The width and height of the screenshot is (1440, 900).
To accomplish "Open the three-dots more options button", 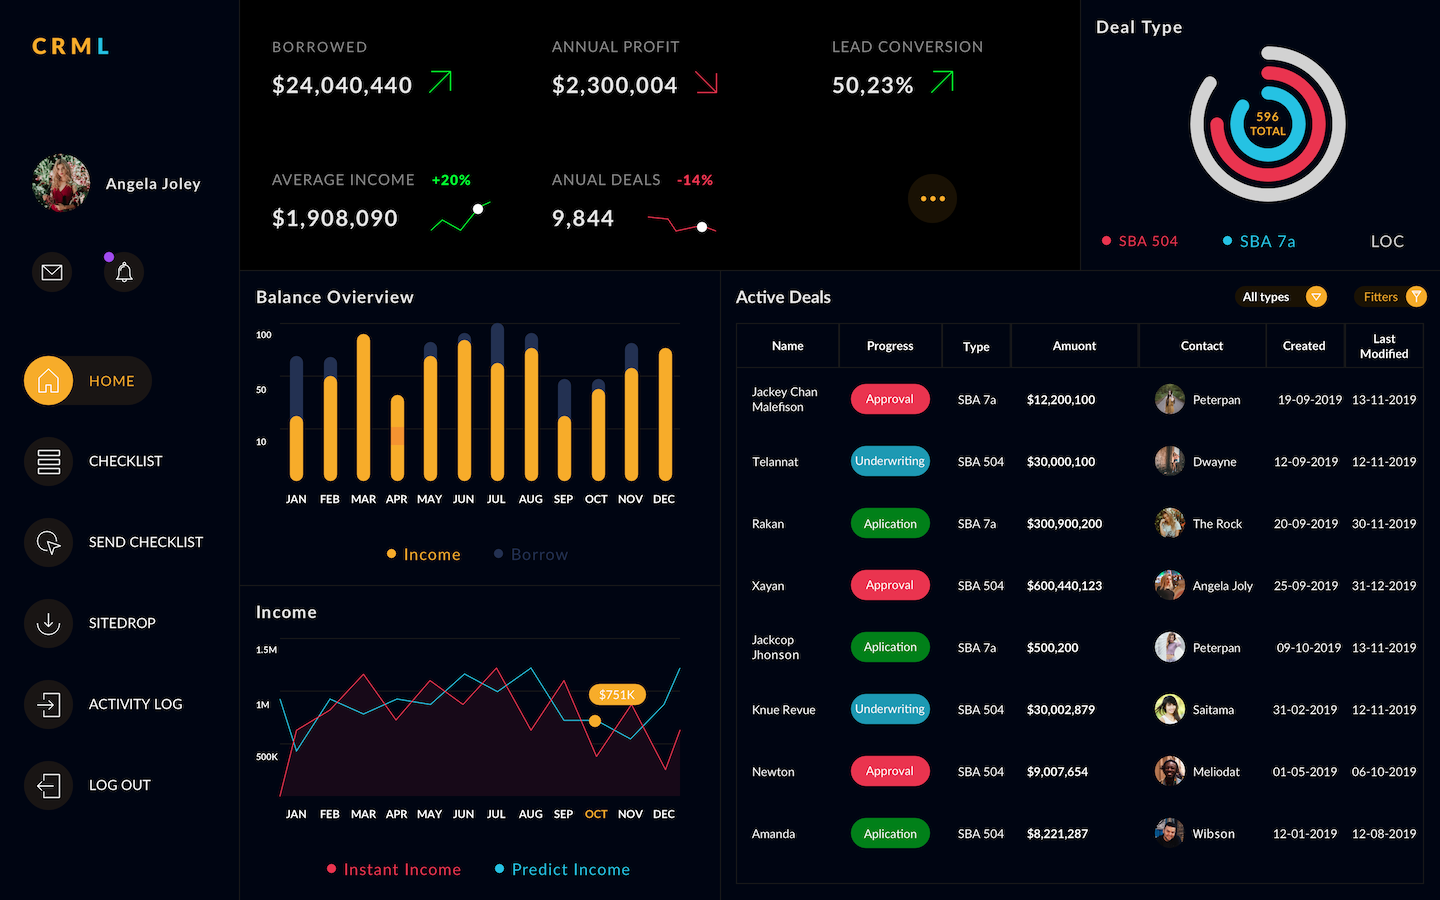I will coord(932,199).
